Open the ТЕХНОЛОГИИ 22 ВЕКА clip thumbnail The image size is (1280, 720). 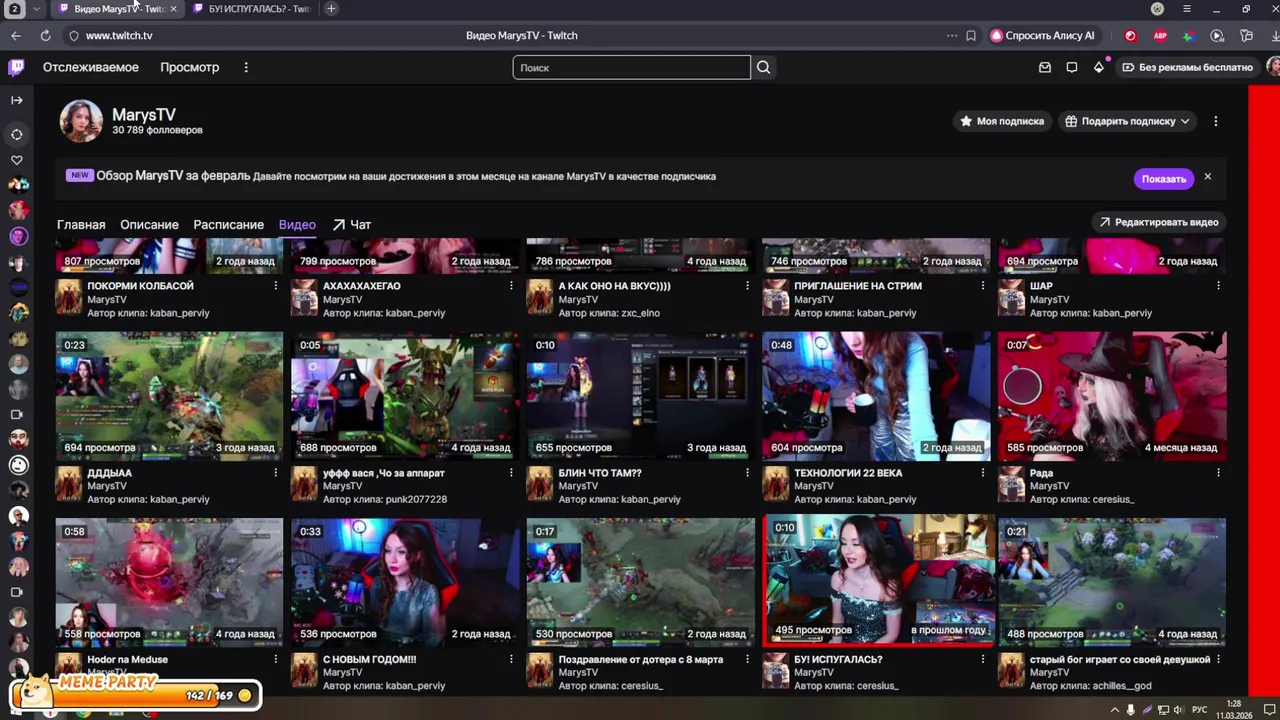click(x=876, y=396)
